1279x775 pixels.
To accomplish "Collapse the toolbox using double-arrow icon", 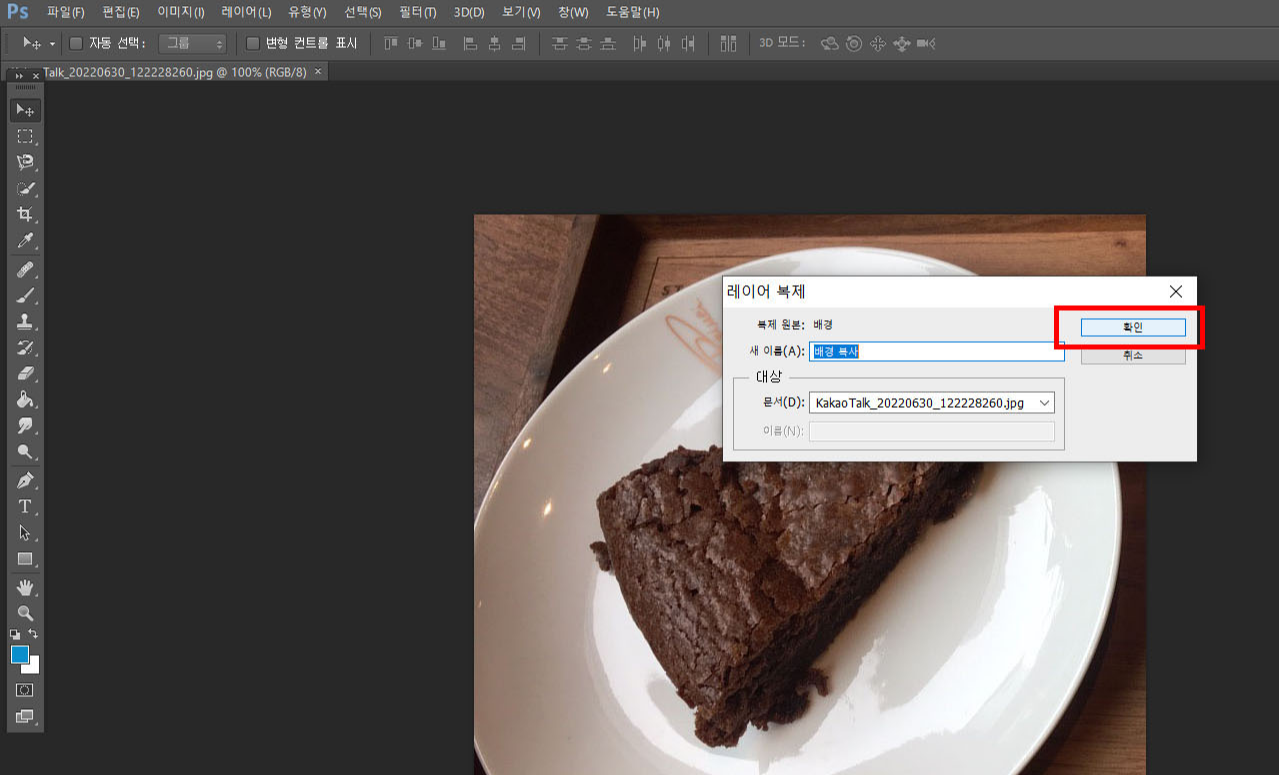I will [19, 76].
